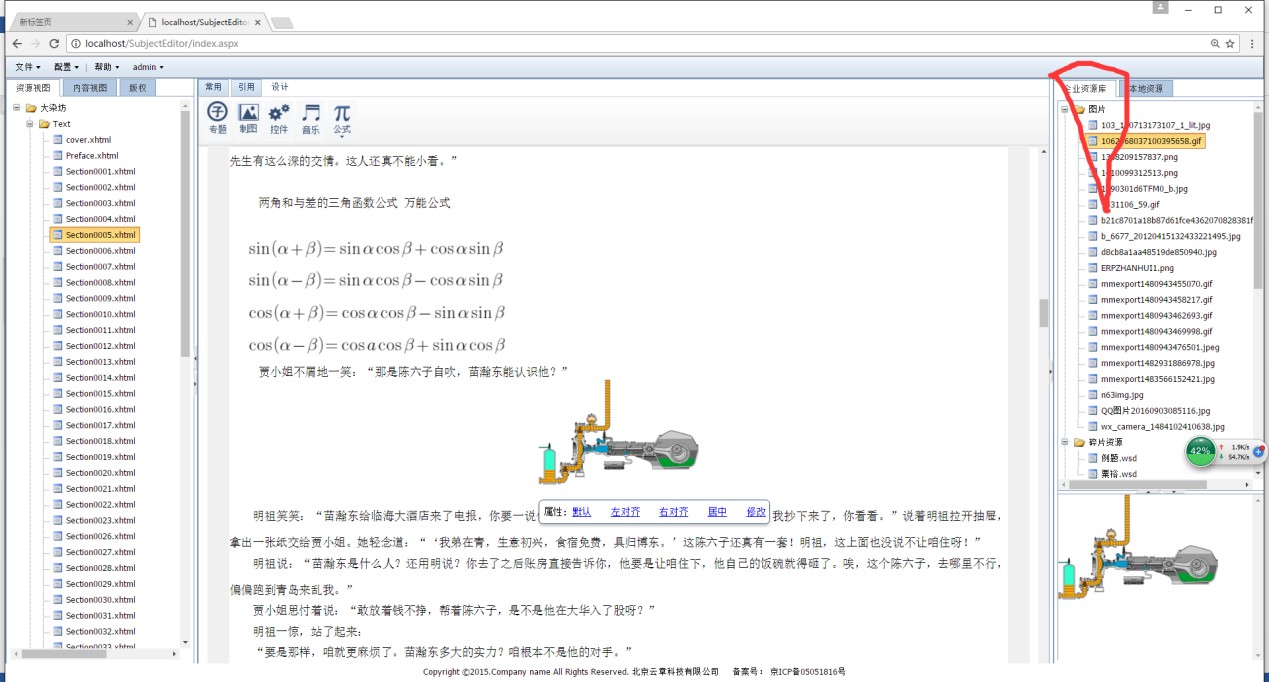This screenshot has width=1269, height=682.
Task: Open the 文件 dropdown menu
Action: pyautogui.click(x=28, y=67)
